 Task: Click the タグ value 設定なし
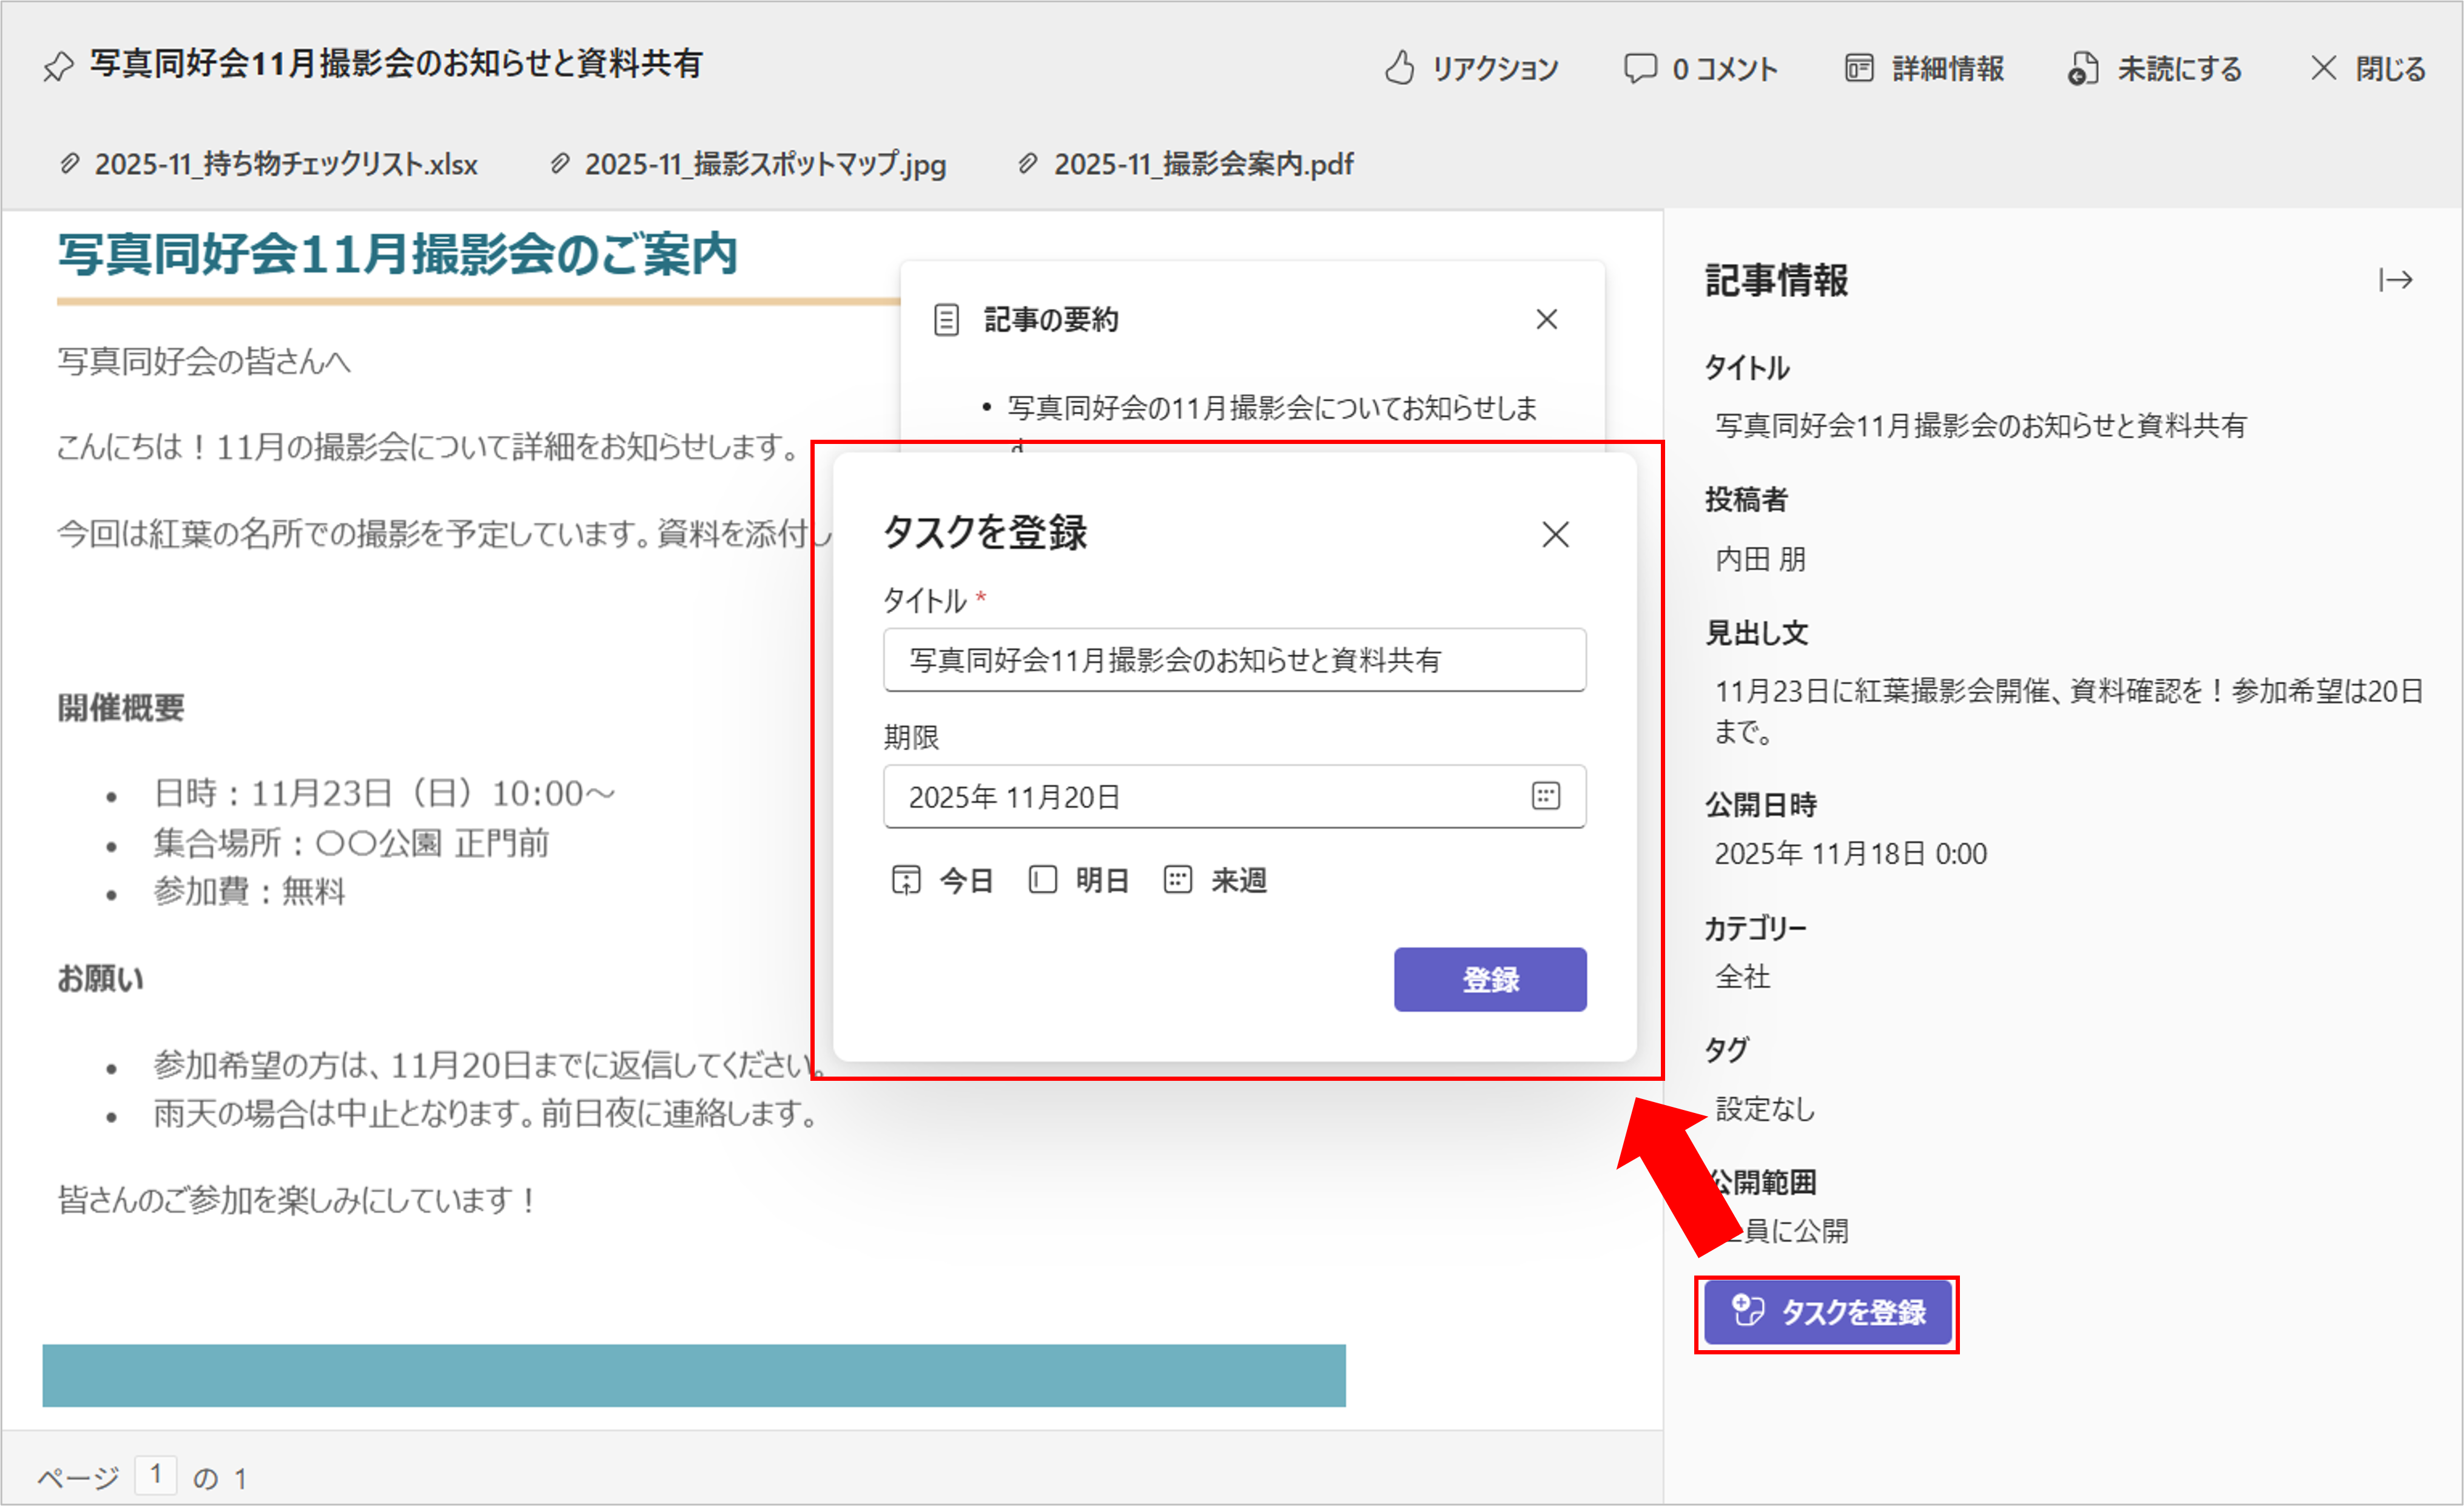coord(1765,1109)
